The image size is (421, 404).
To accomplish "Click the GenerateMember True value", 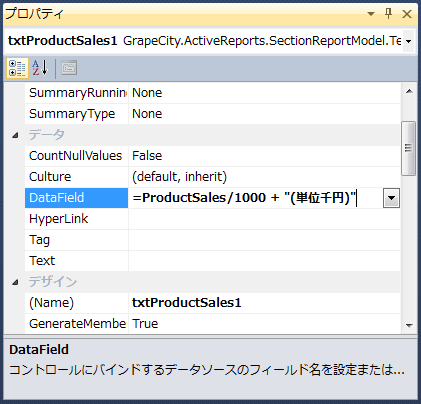I will tap(145, 324).
